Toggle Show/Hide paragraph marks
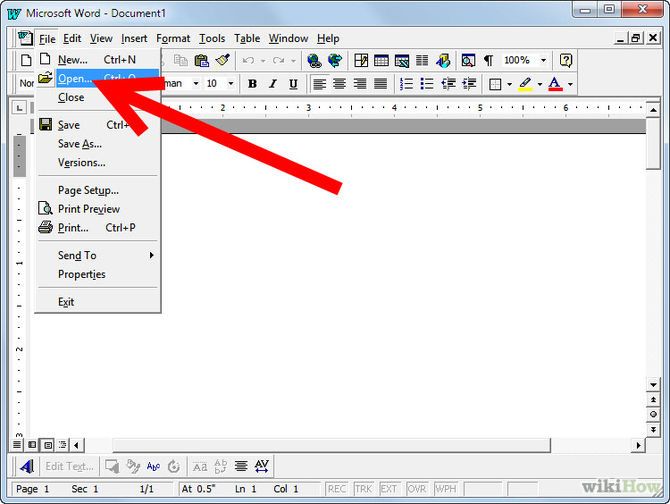The width and height of the screenshot is (670, 504). [x=488, y=60]
